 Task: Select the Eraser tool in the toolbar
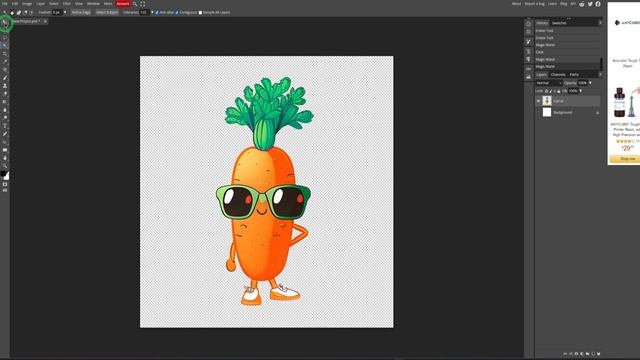click(x=5, y=94)
